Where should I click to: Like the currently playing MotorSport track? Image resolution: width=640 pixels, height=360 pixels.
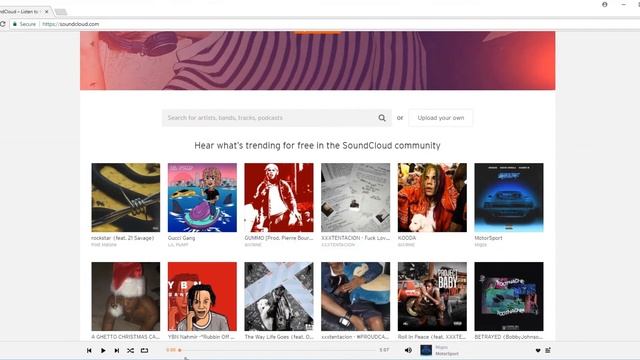pyautogui.click(x=538, y=350)
